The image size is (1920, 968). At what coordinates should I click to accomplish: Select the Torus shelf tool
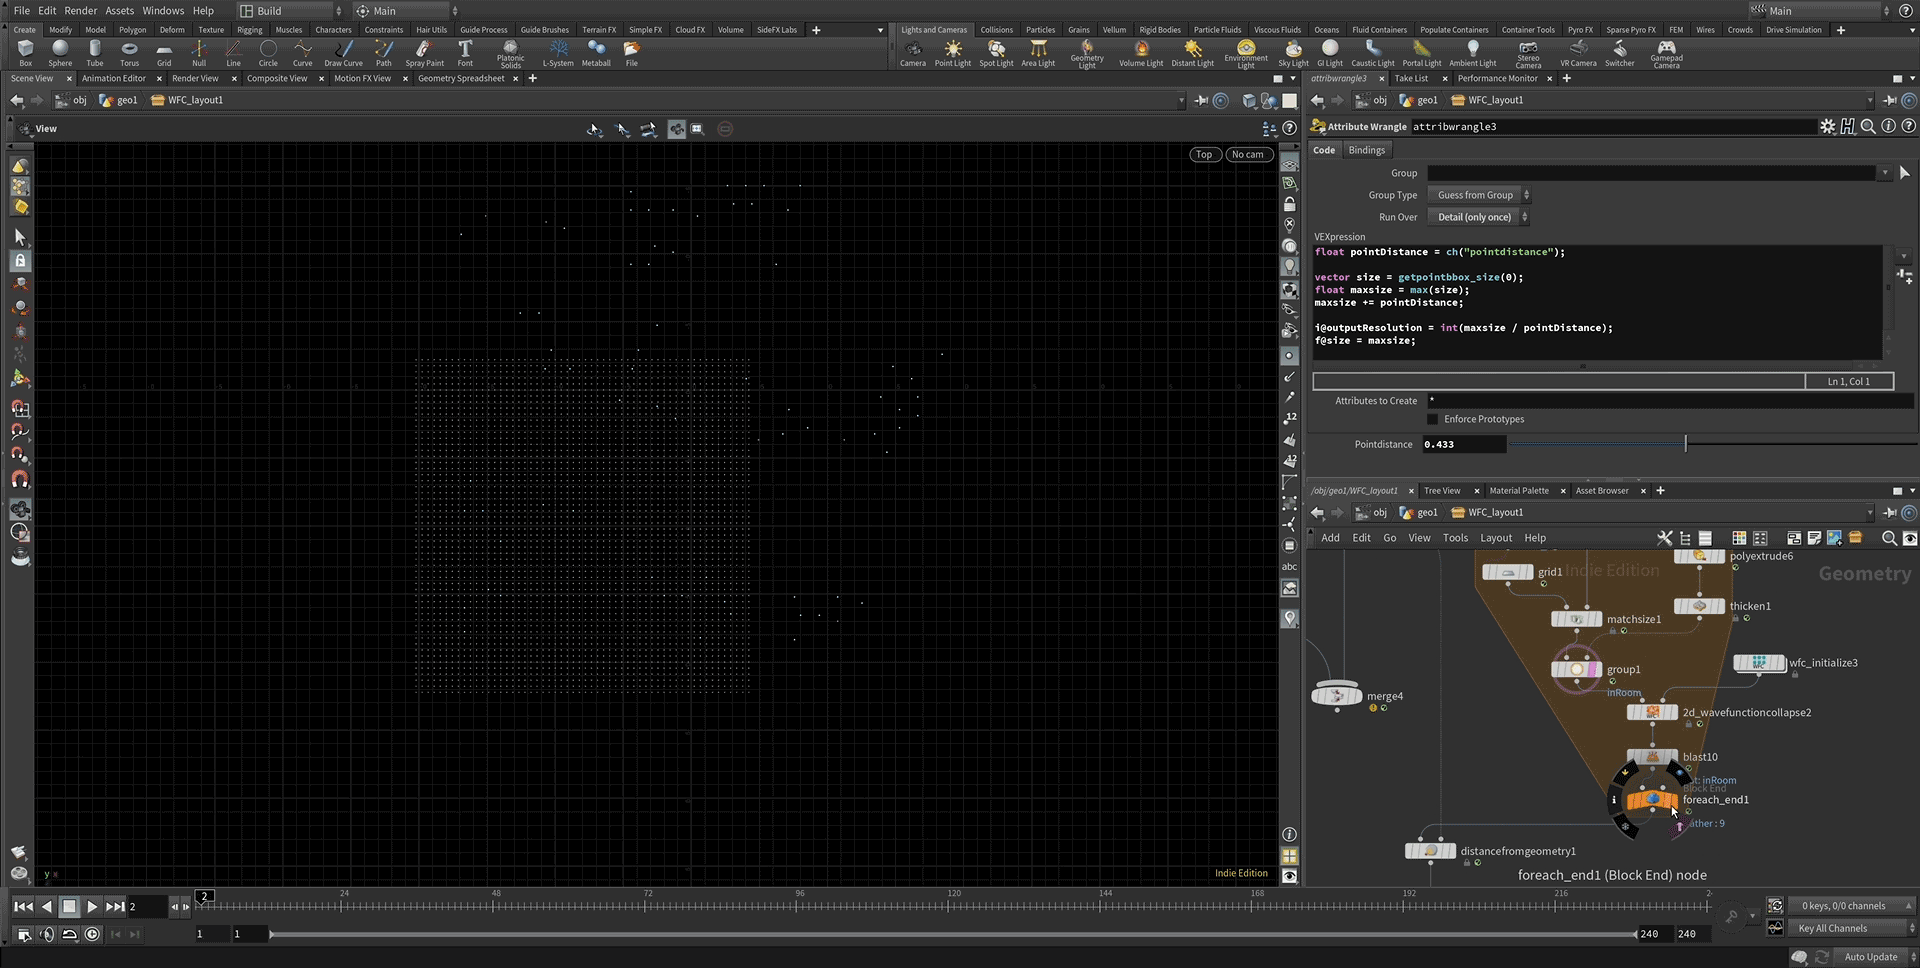(x=129, y=53)
